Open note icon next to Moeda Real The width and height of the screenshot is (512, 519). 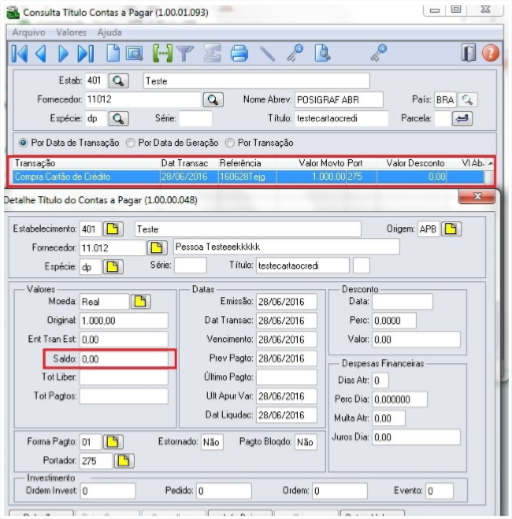click(x=140, y=301)
